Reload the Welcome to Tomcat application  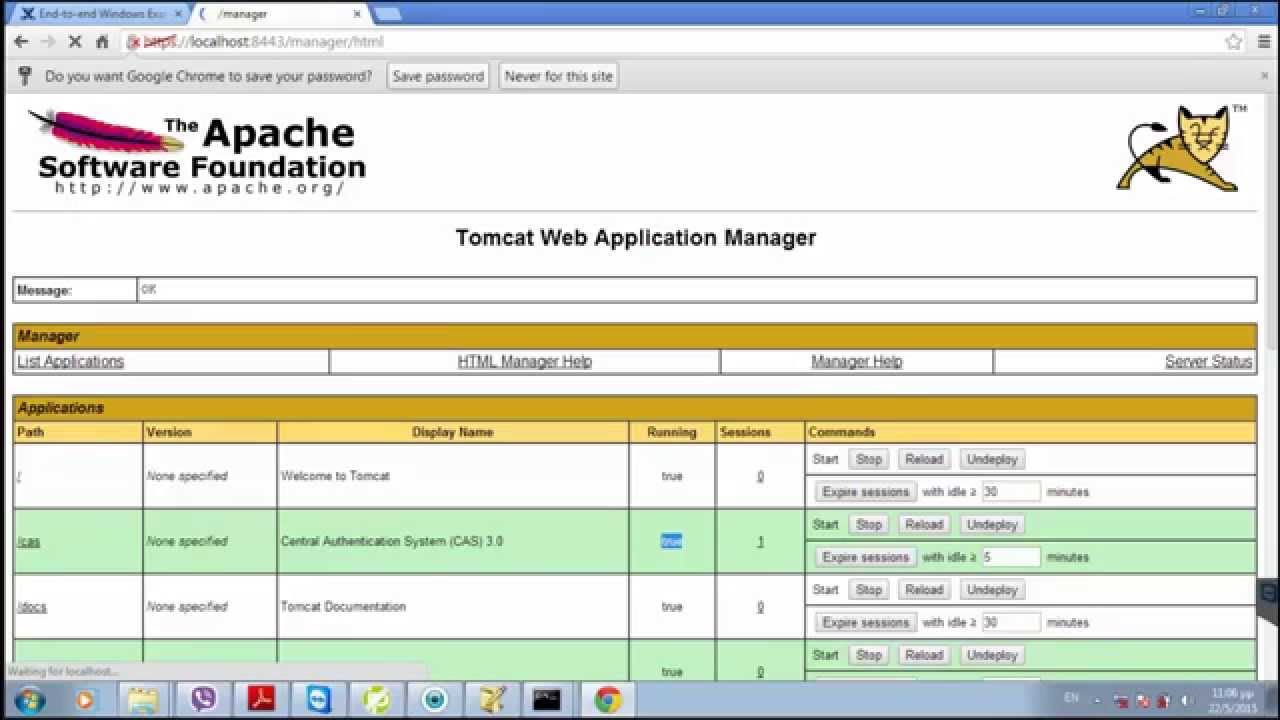[x=924, y=459]
